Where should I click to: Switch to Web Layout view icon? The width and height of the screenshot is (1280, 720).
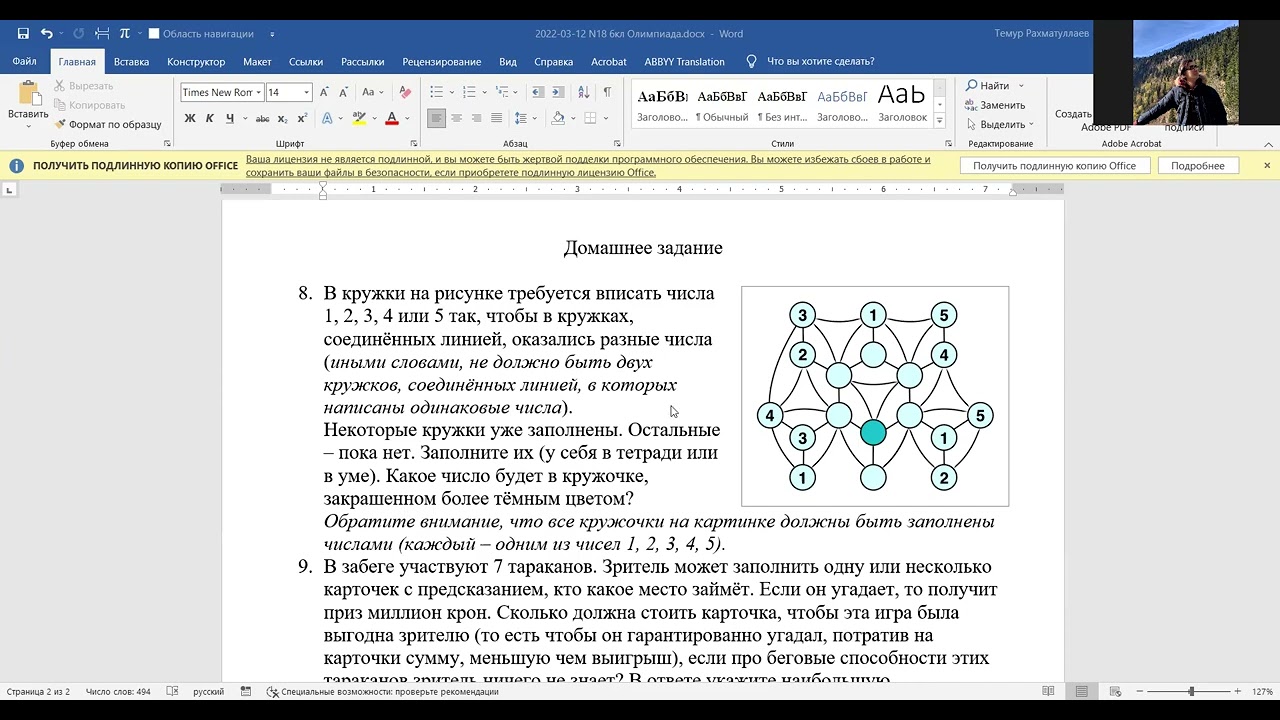pyautogui.click(x=1116, y=691)
